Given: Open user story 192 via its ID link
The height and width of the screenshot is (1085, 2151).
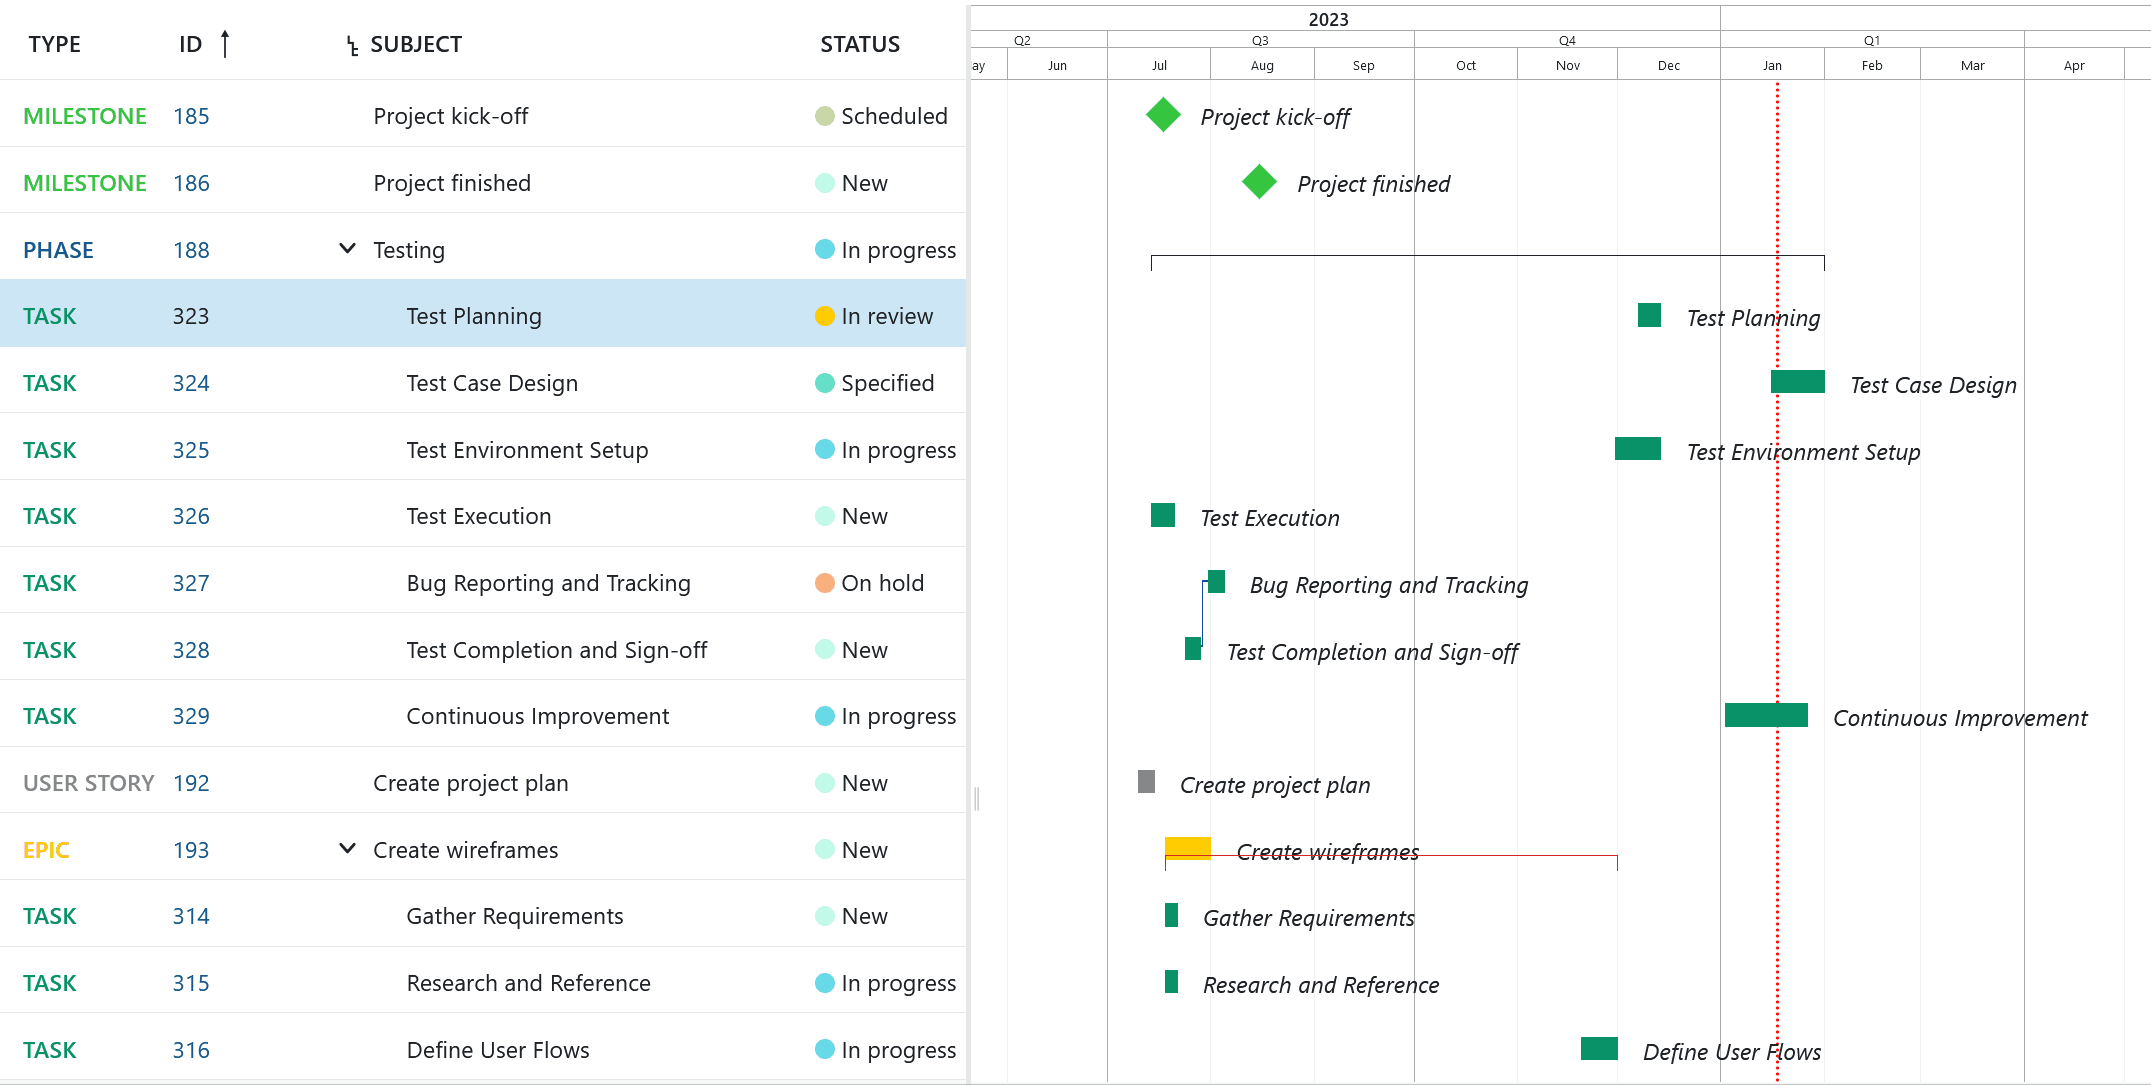Looking at the screenshot, I should tap(191, 782).
